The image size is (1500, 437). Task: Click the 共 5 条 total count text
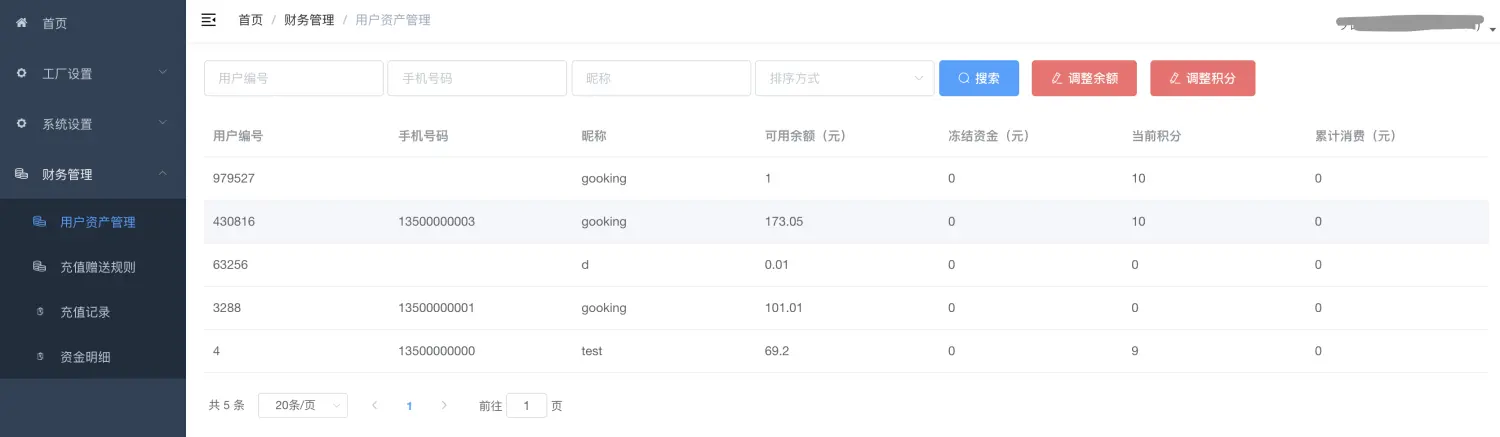(x=226, y=406)
